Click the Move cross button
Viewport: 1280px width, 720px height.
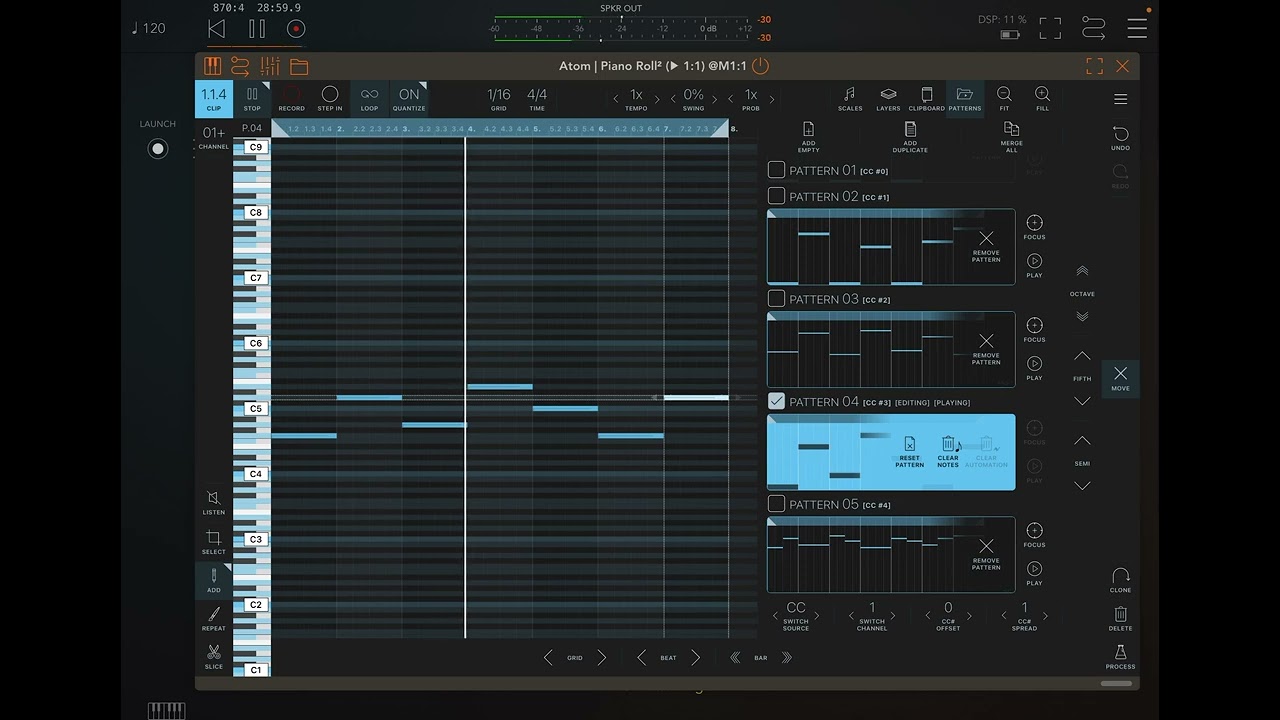pos(1120,378)
